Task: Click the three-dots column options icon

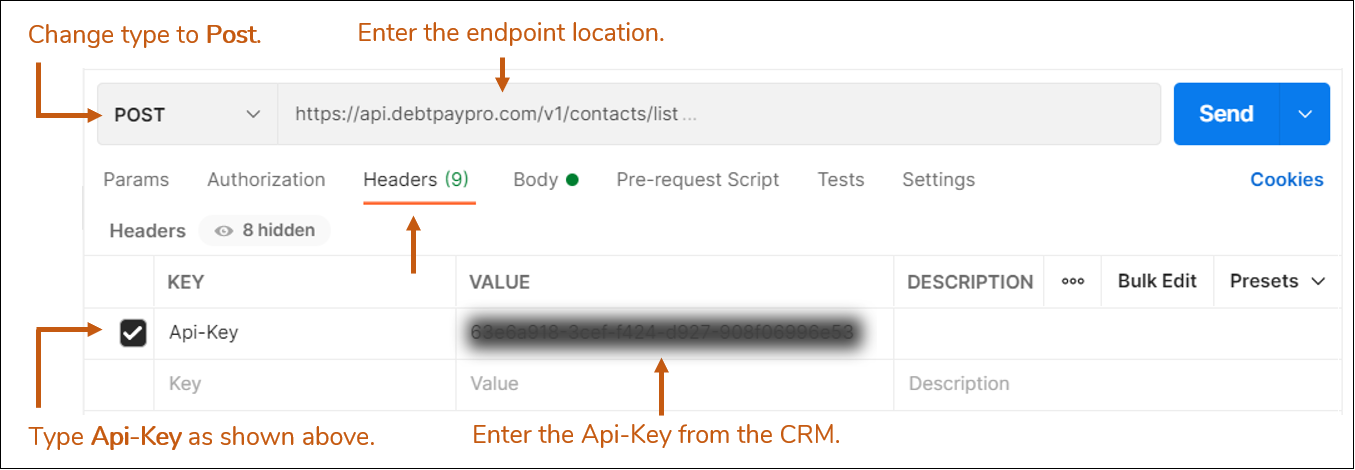Action: [1073, 282]
